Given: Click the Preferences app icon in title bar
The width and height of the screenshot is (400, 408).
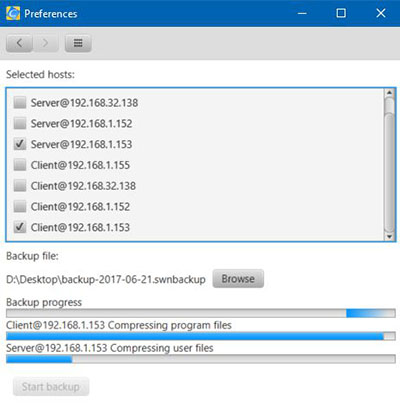Looking at the screenshot, I should (x=13, y=13).
